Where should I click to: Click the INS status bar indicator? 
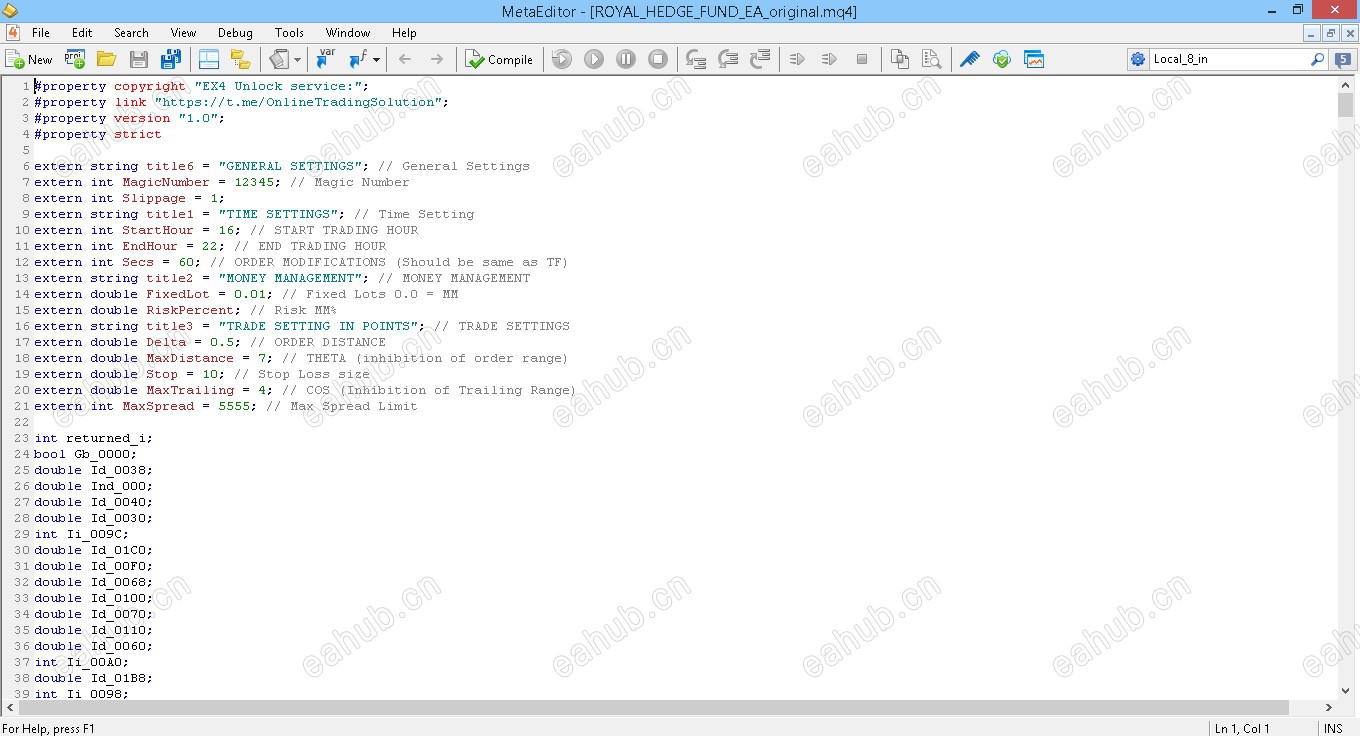pos(1333,728)
